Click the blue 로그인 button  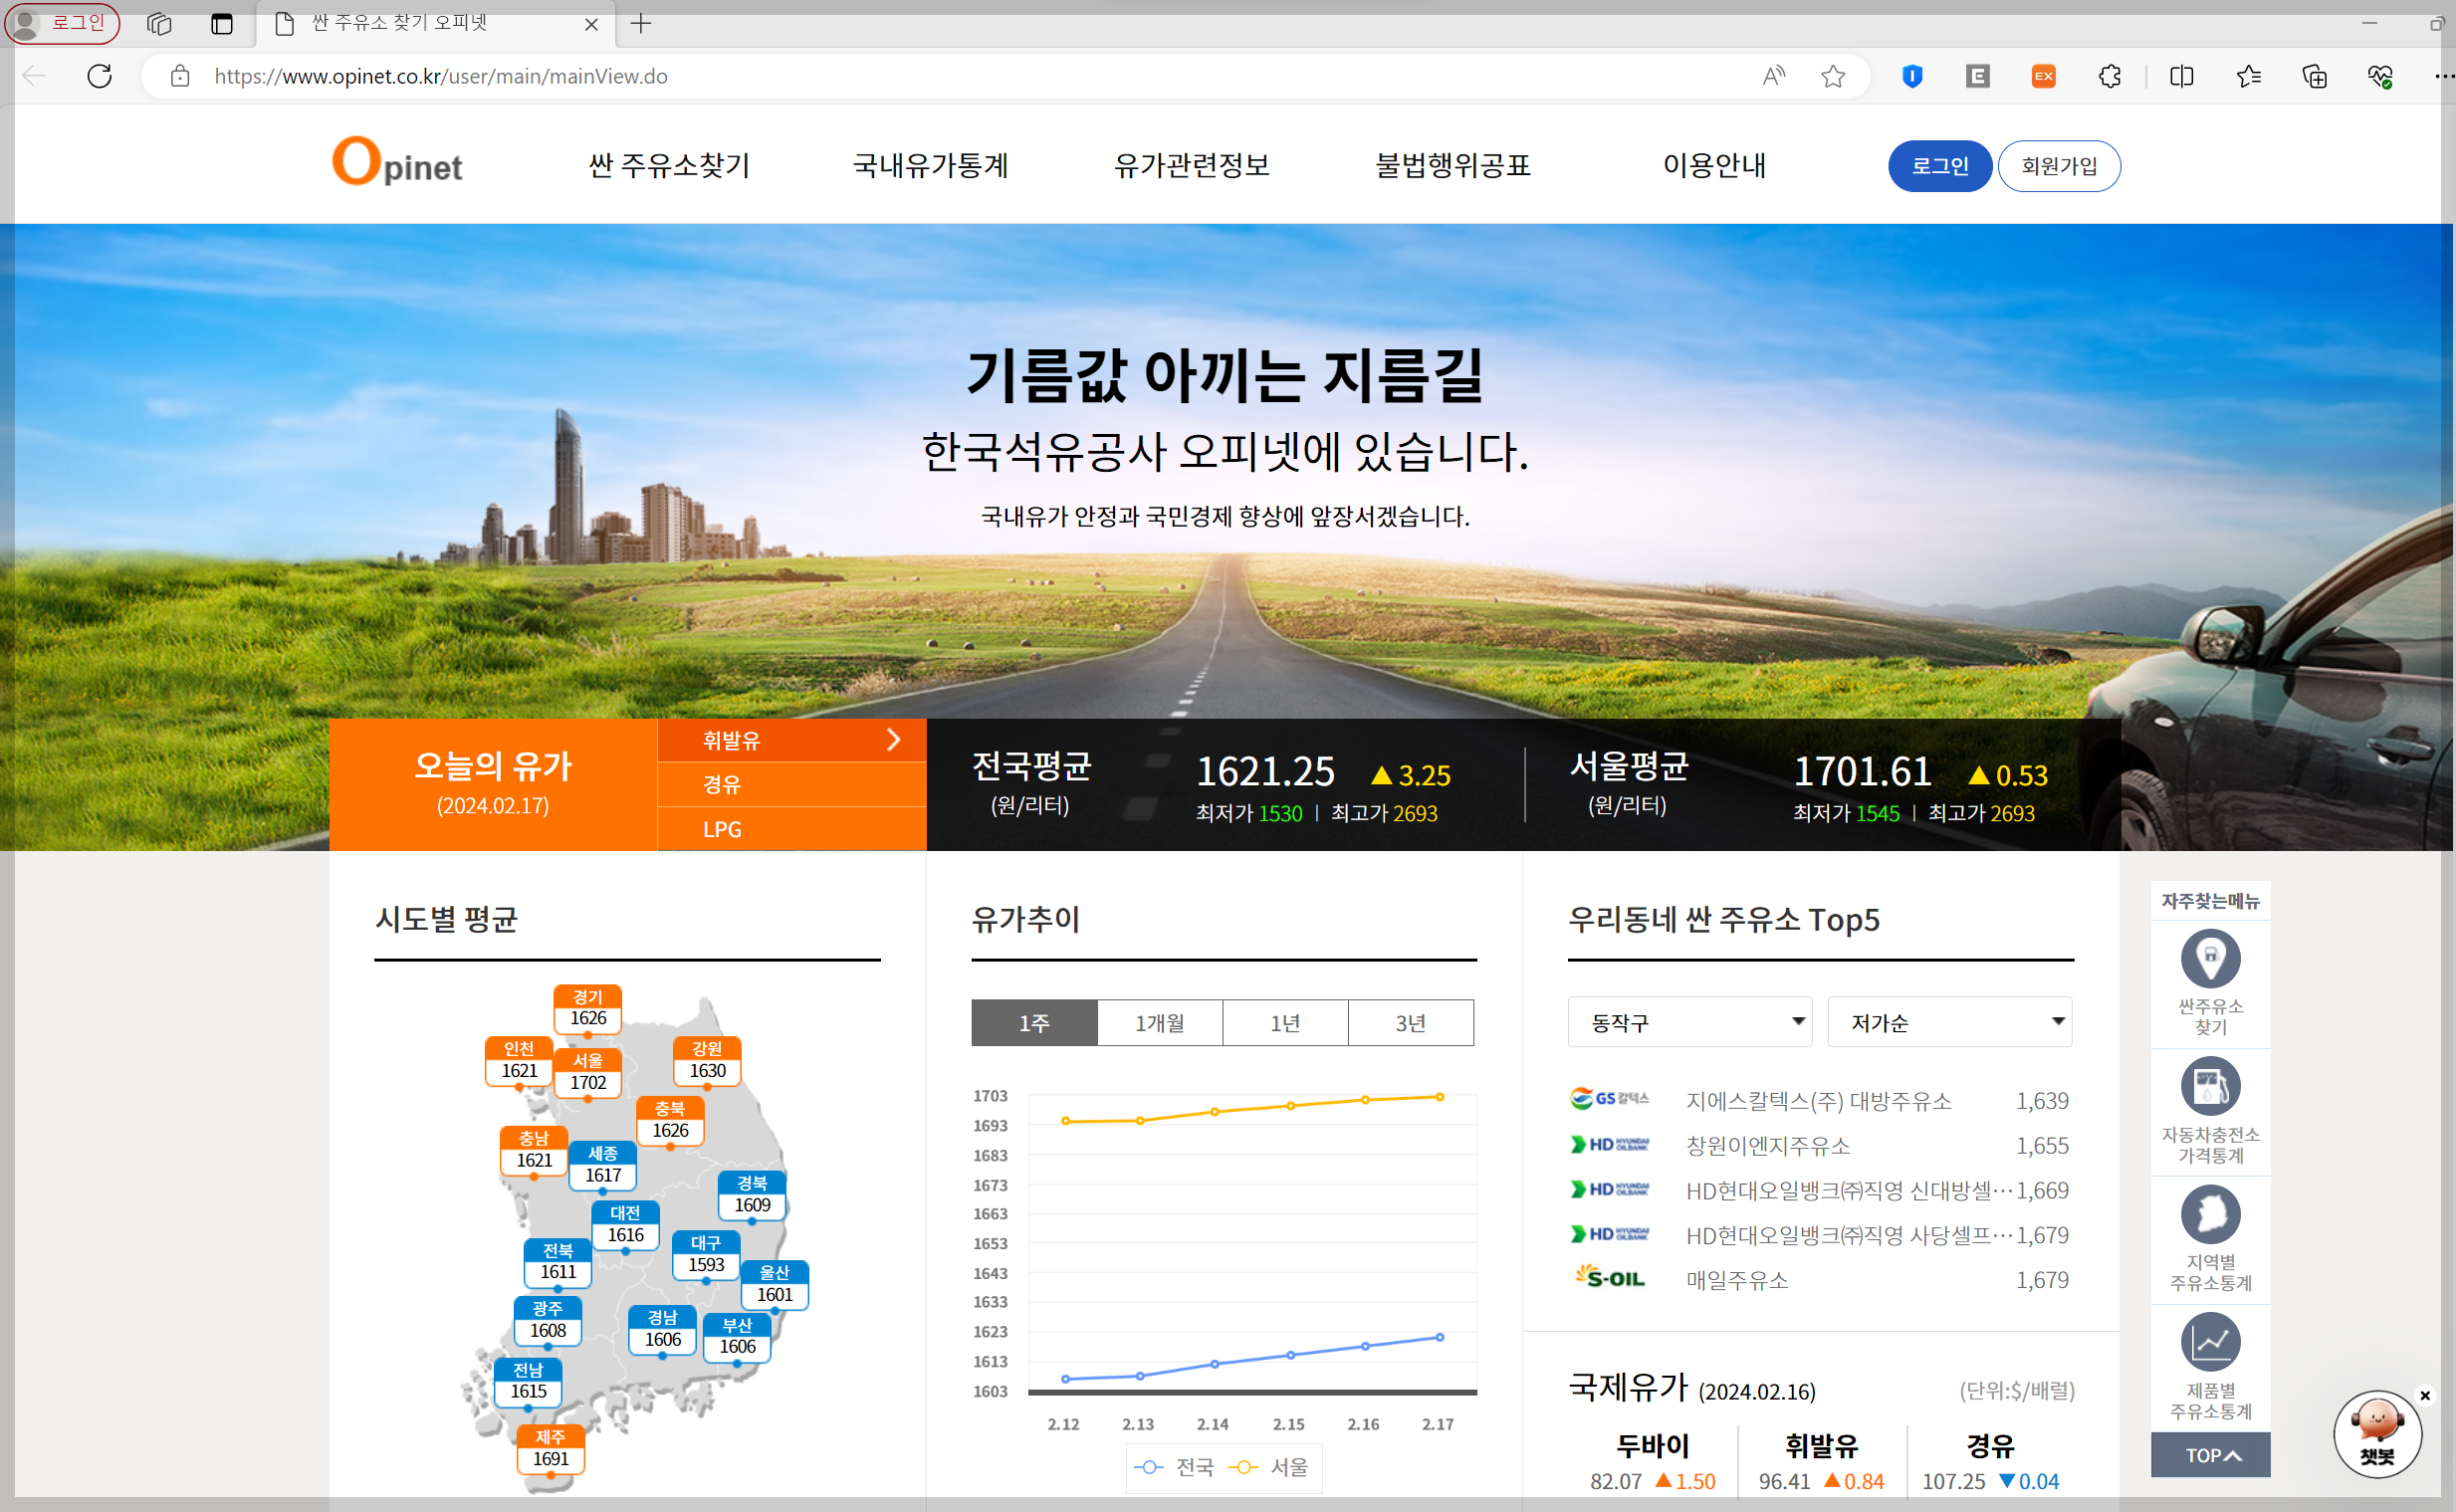1939,166
